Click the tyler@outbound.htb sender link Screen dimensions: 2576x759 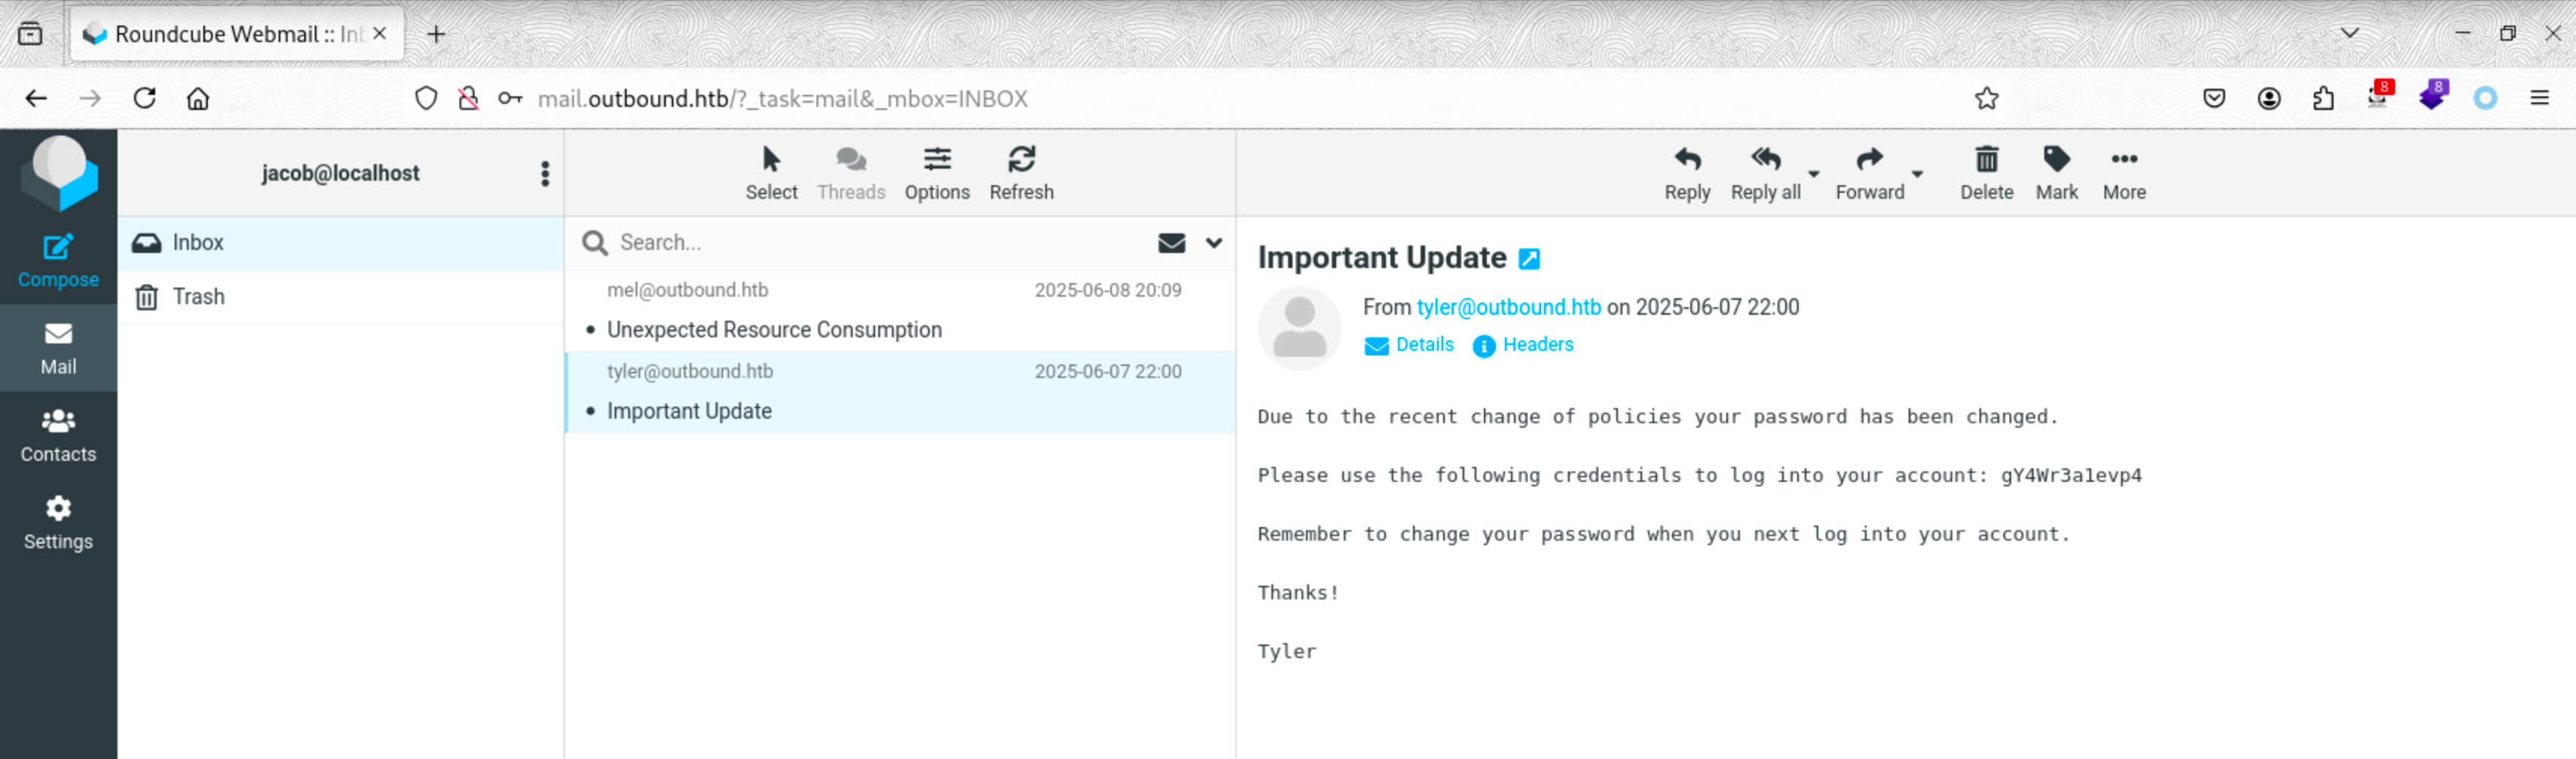pyautogui.click(x=1508, y=307)
